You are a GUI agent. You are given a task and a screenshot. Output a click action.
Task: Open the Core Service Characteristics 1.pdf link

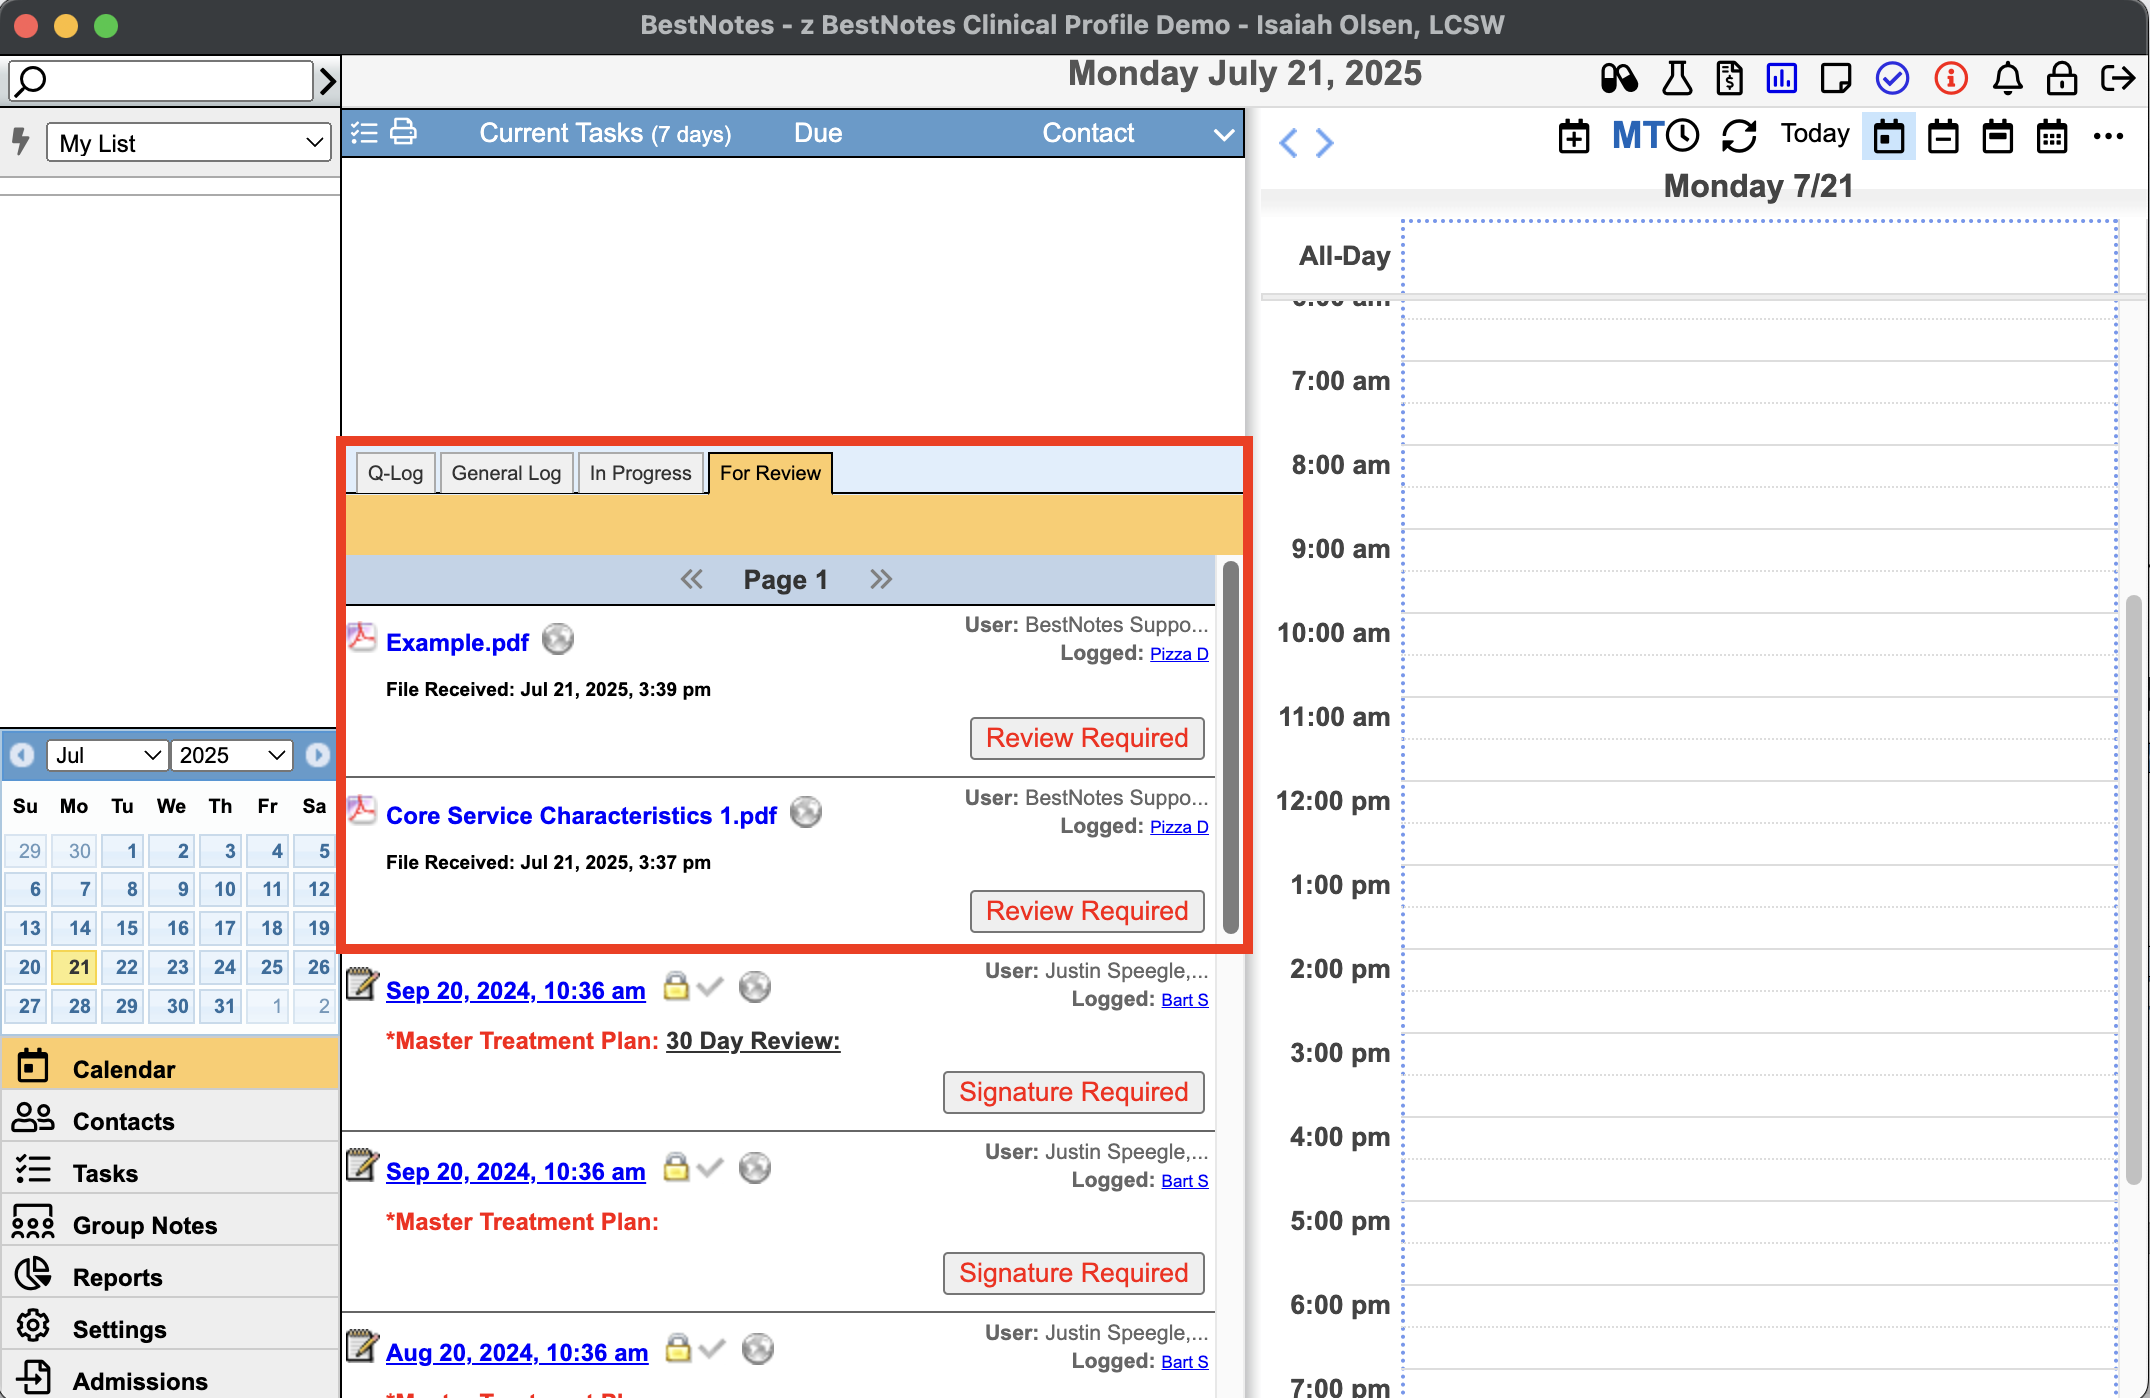[581, 816]
